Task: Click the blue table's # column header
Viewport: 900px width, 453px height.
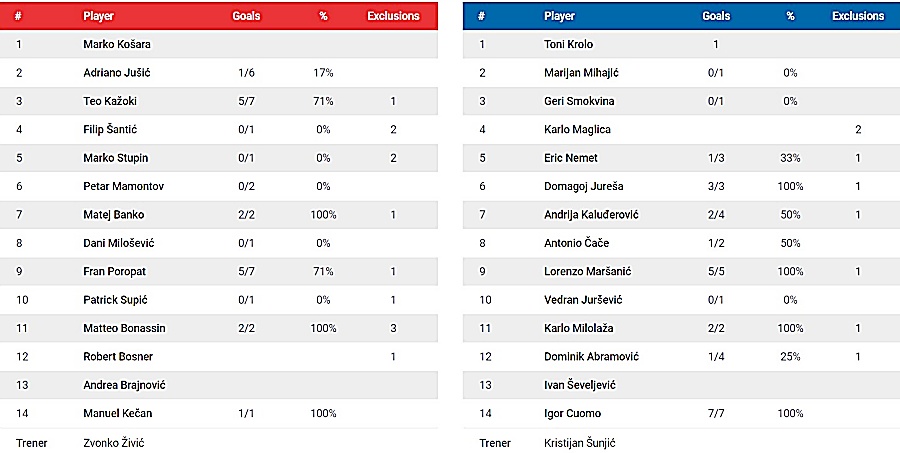Action: click(482, 16)
